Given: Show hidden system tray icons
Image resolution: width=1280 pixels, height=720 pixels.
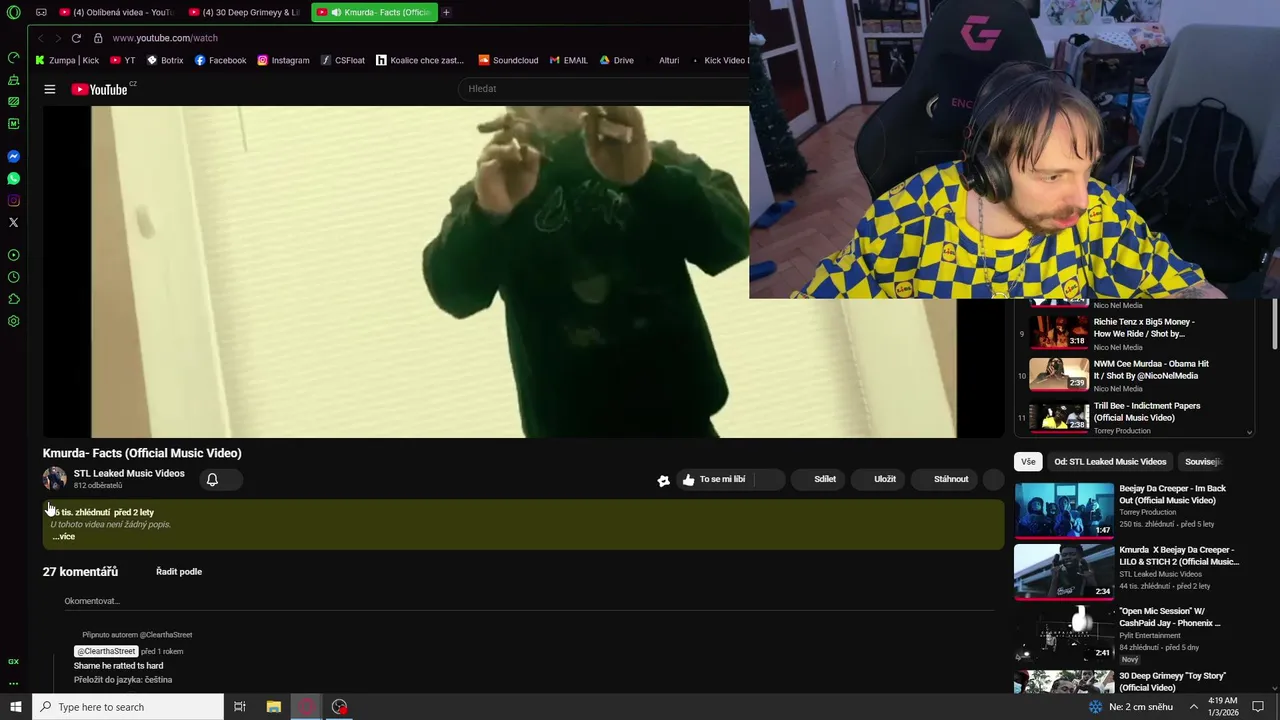Looking at the screenshot, I should tap(1194, 706).
